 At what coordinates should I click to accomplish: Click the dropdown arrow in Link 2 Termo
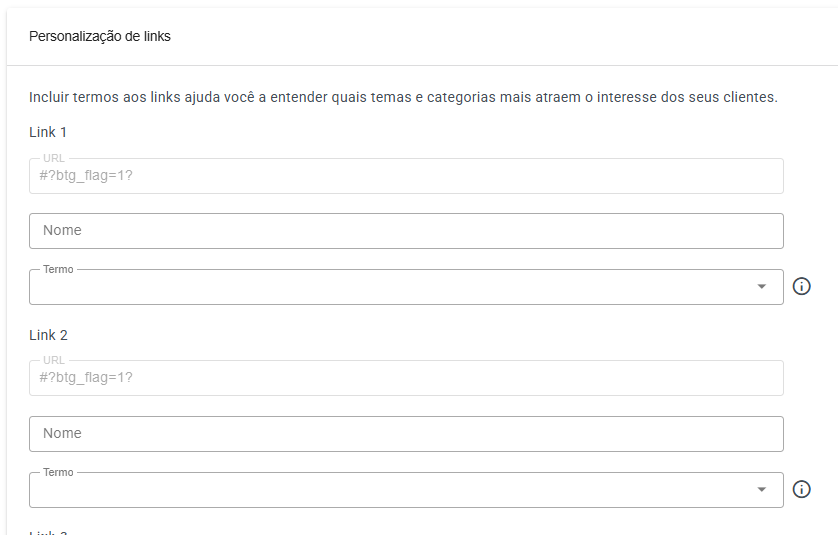[x=762, y=490]
